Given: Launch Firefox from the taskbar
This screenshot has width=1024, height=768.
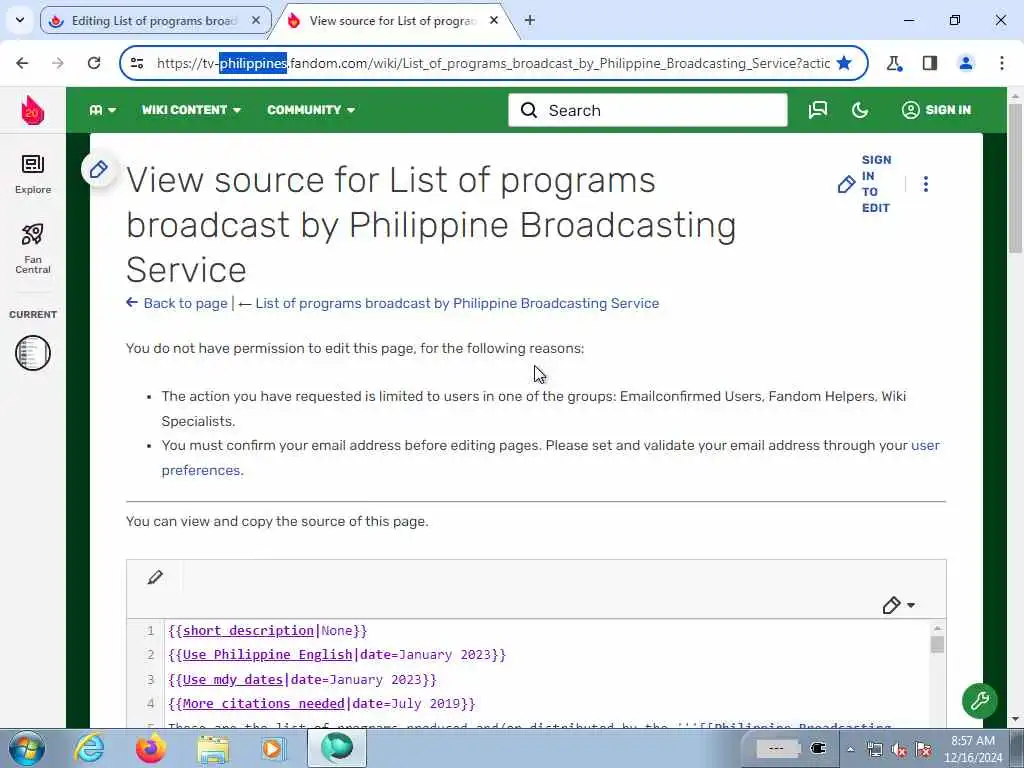Looking at the screenshot, I should 151,748.
